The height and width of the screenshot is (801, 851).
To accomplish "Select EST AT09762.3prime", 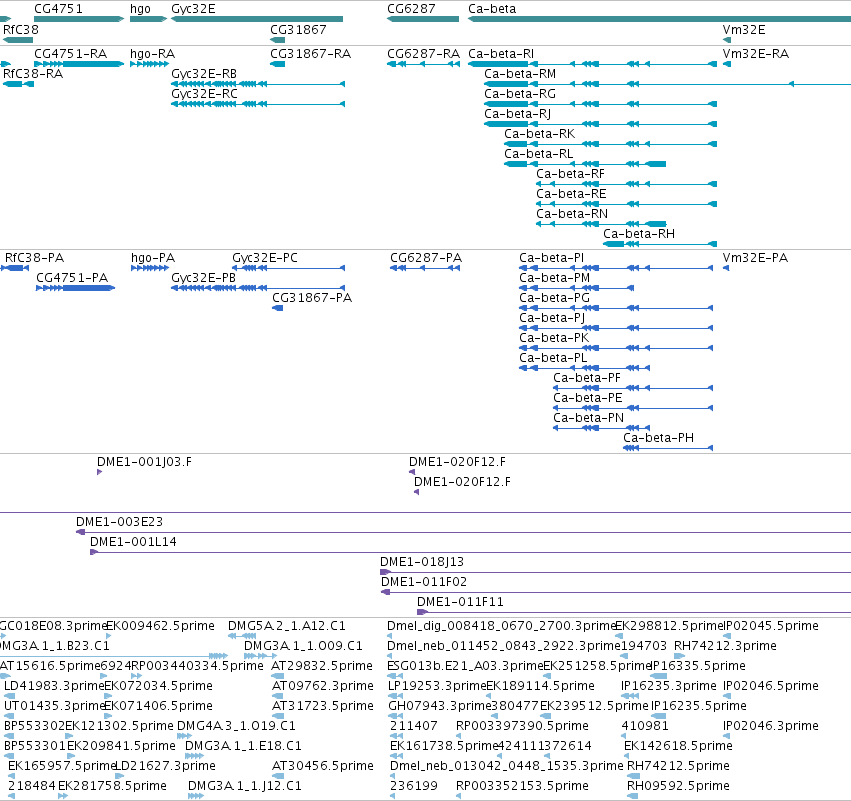I will pyautogui.click(x=322, y=686).
